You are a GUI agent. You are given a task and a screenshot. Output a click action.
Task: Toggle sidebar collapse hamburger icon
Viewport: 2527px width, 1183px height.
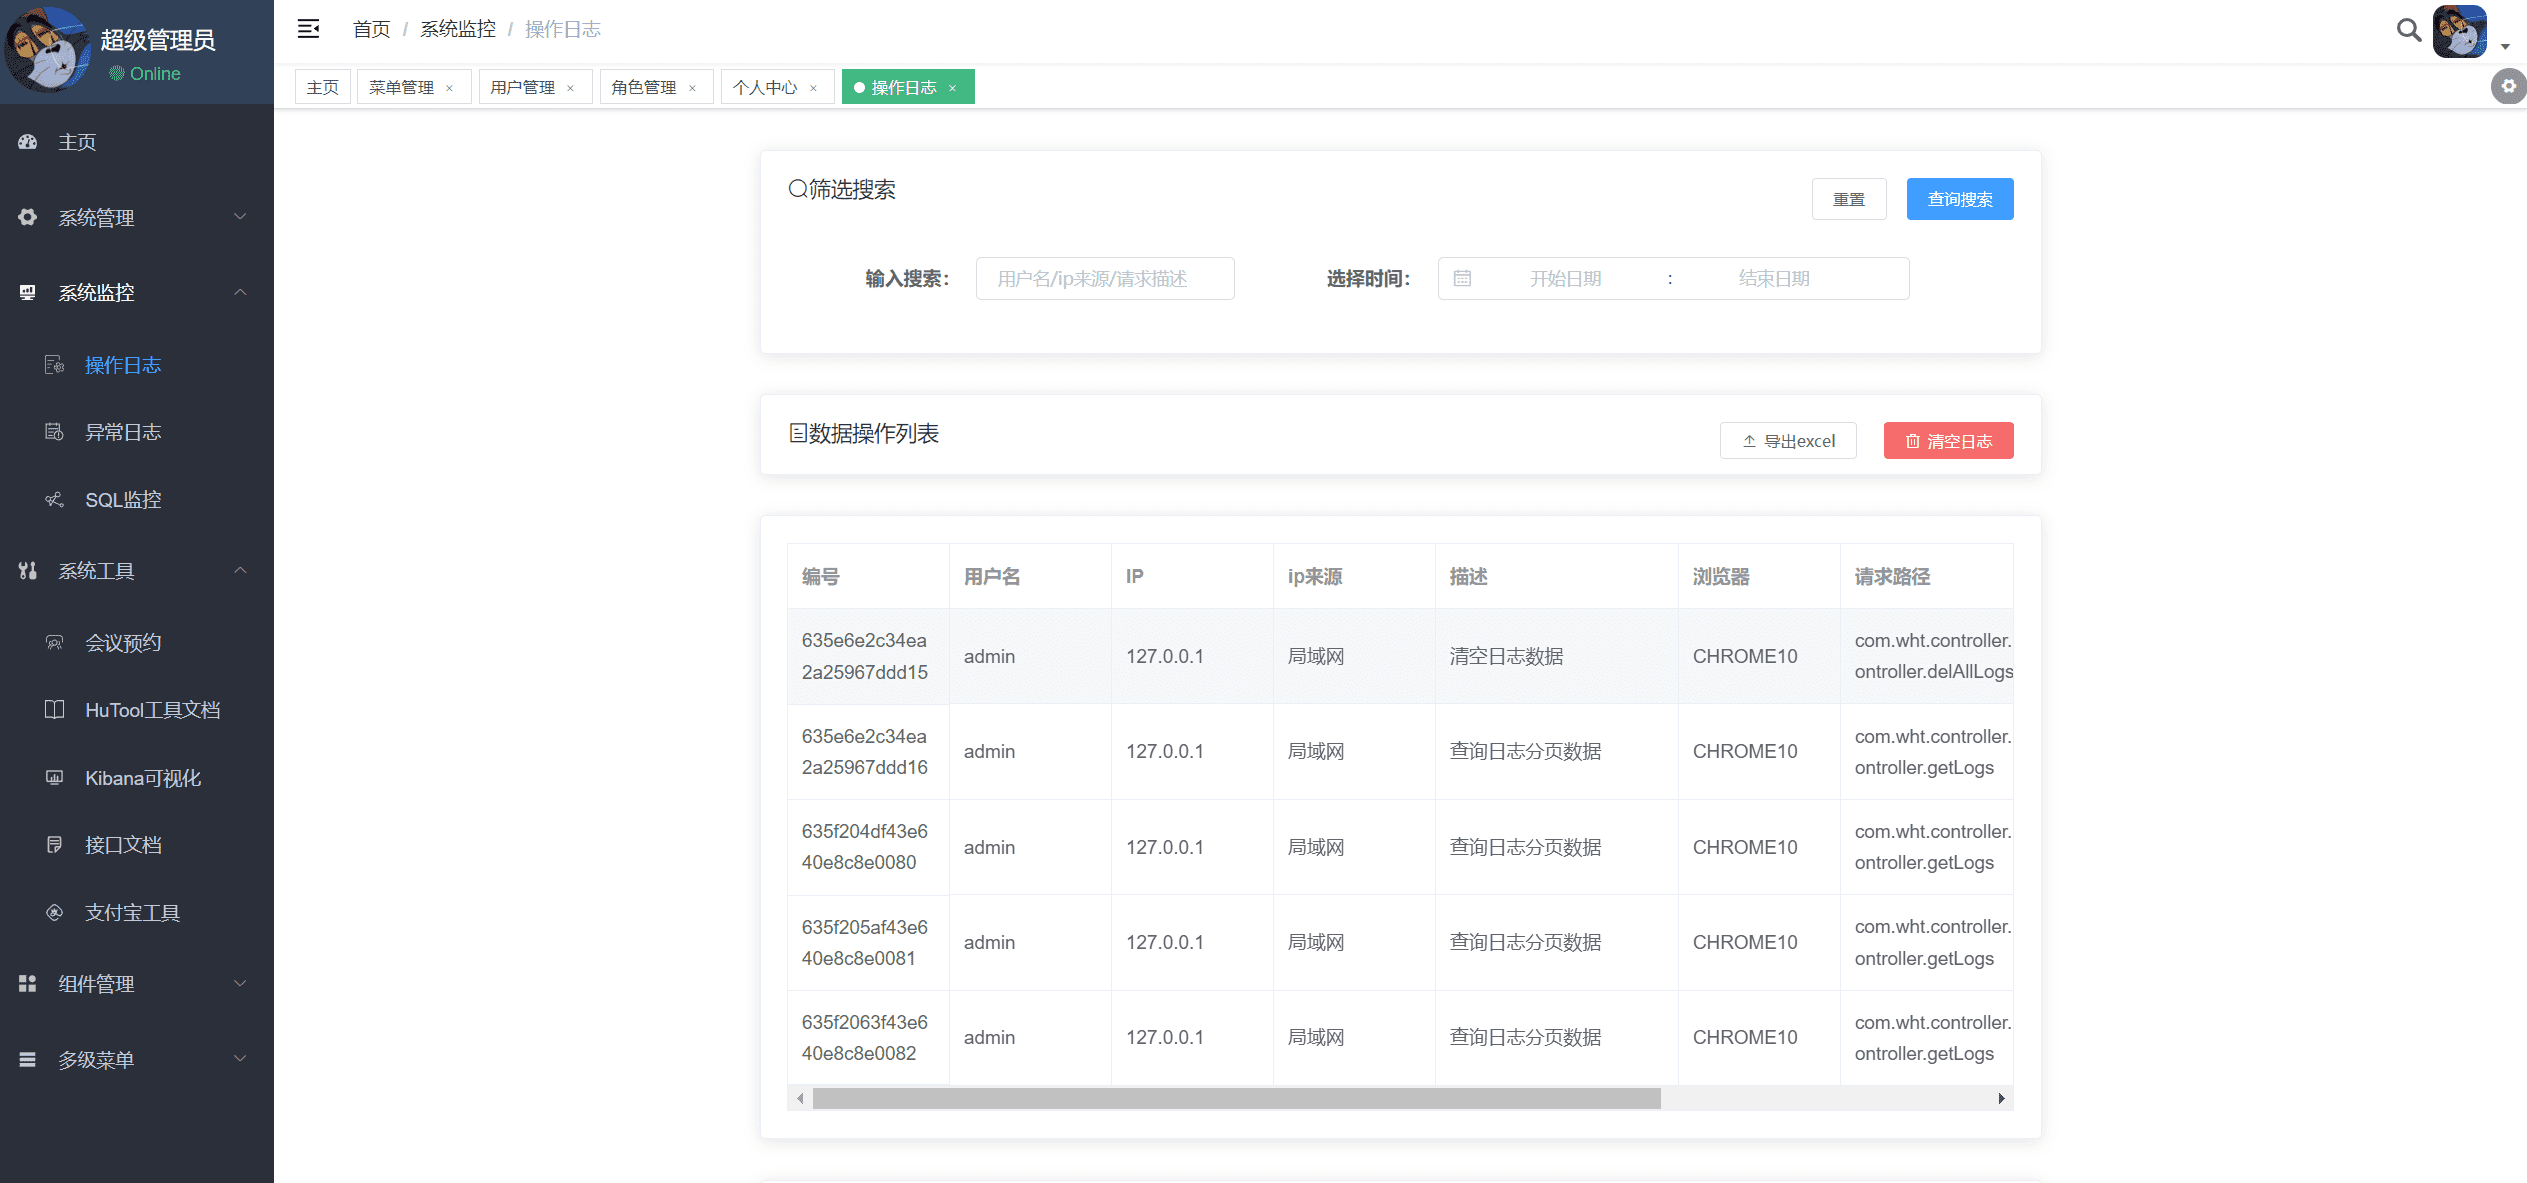(308, 29)
